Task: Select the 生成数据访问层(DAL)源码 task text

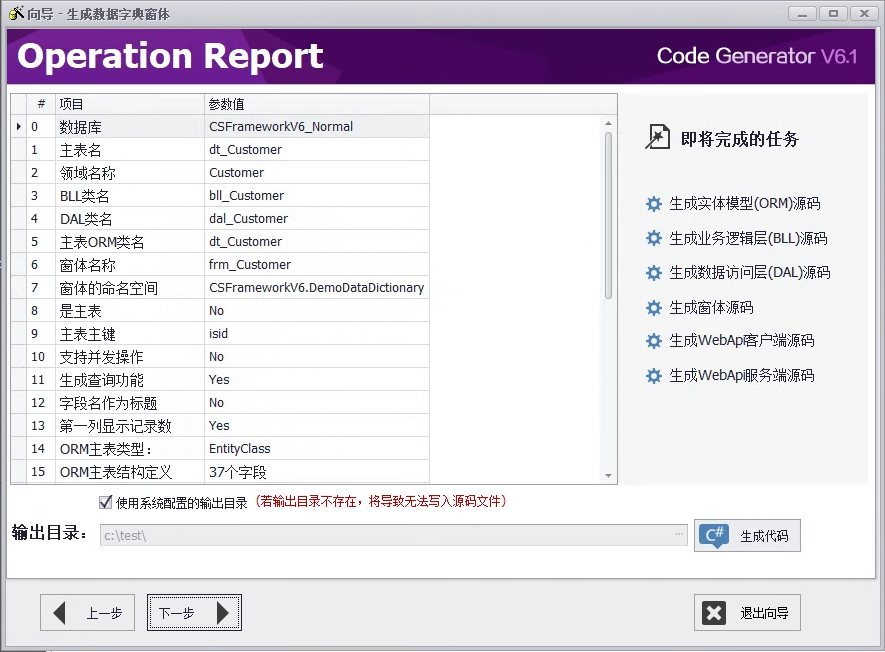Action: point(750,273)
